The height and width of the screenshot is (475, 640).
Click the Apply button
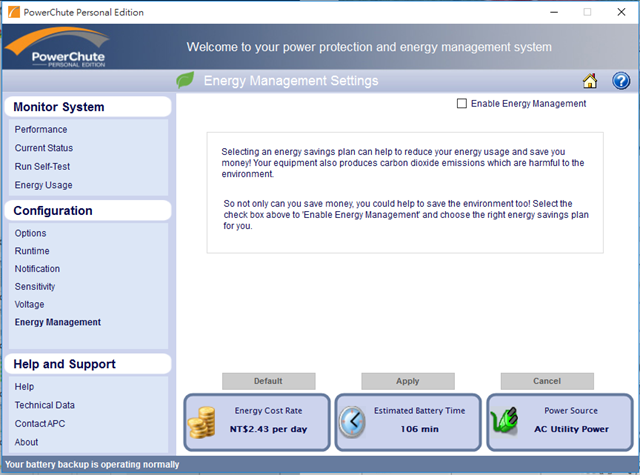tap(408, 381)
